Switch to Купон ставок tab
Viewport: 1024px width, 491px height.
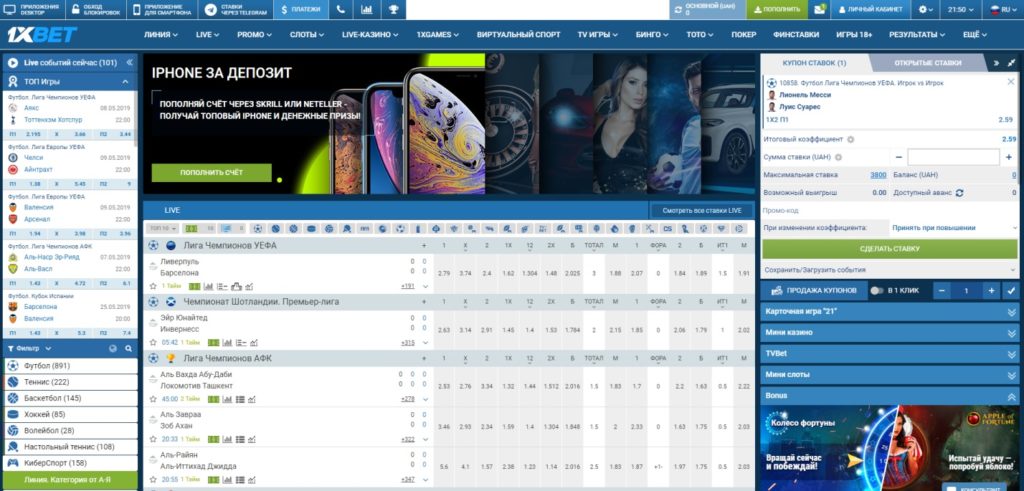[814, 63]
